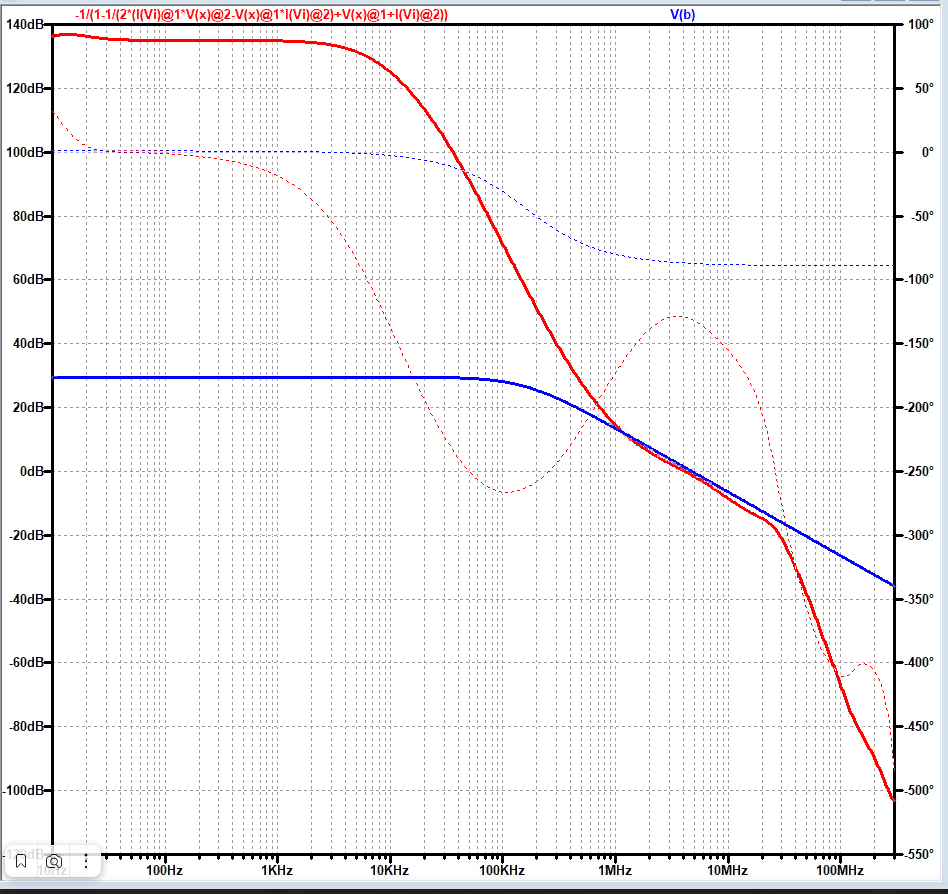The width and height of the screenshot is (948, 894).
Task: Open the three-dot more options menu
Action: [x=86, y=861]
